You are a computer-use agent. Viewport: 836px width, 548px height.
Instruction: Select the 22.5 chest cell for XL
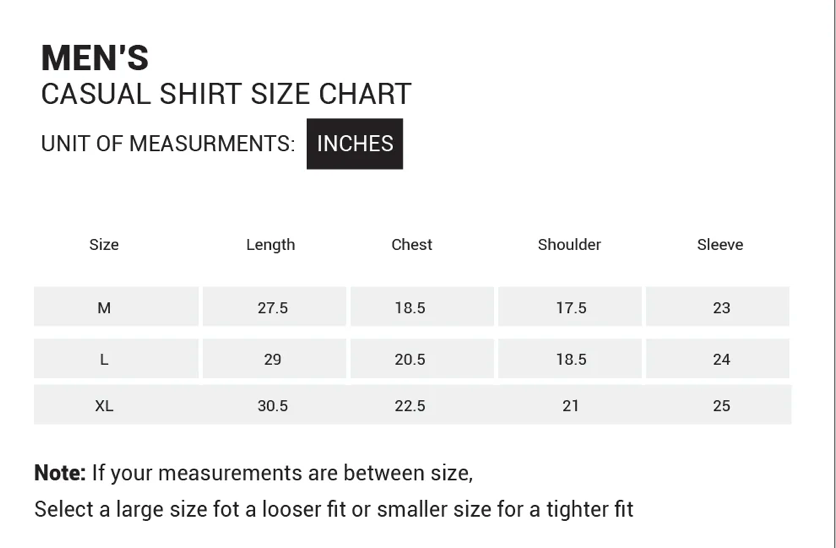point(410,406)
